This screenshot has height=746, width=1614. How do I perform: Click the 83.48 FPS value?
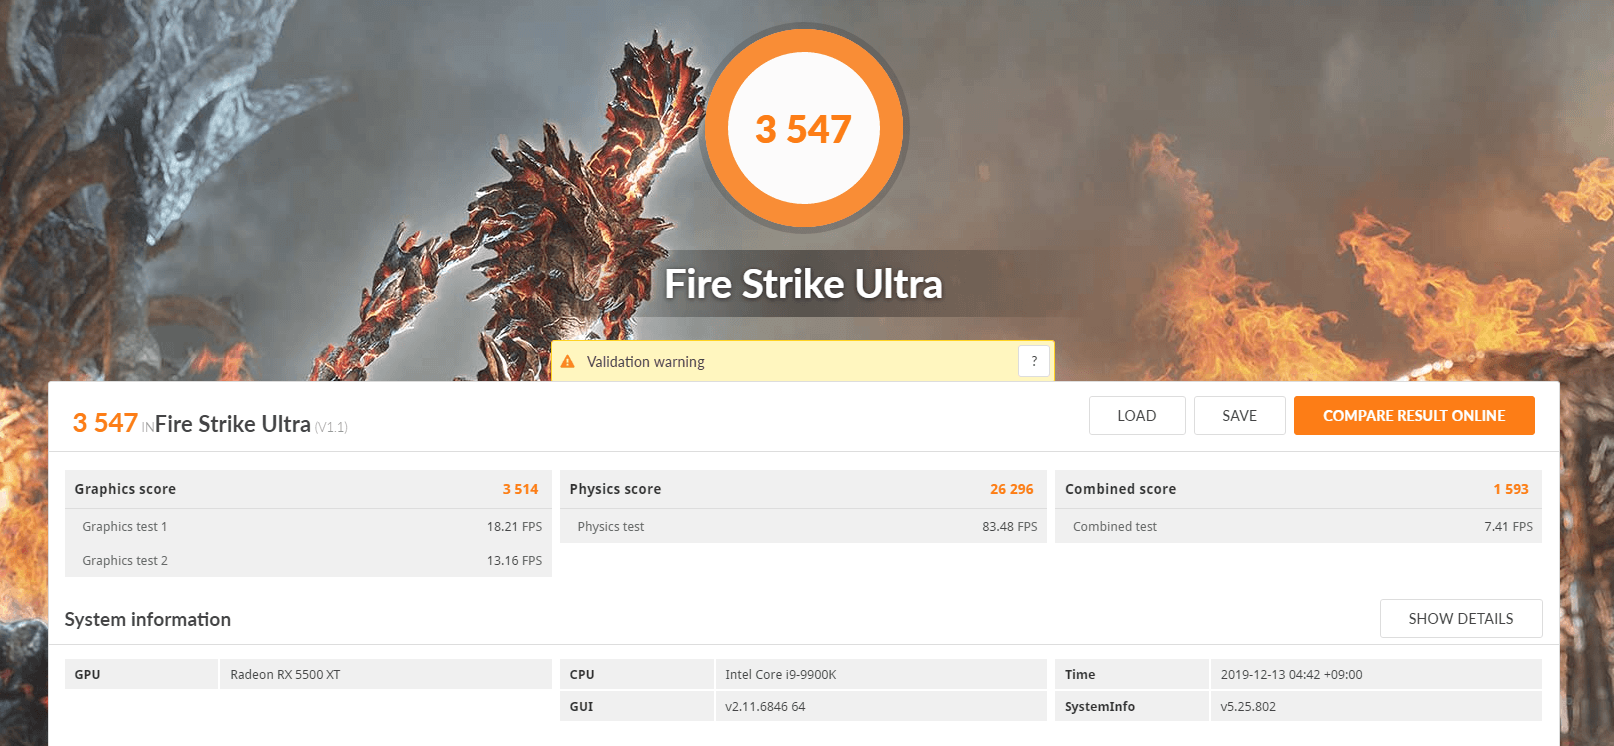click(1010, 527)
